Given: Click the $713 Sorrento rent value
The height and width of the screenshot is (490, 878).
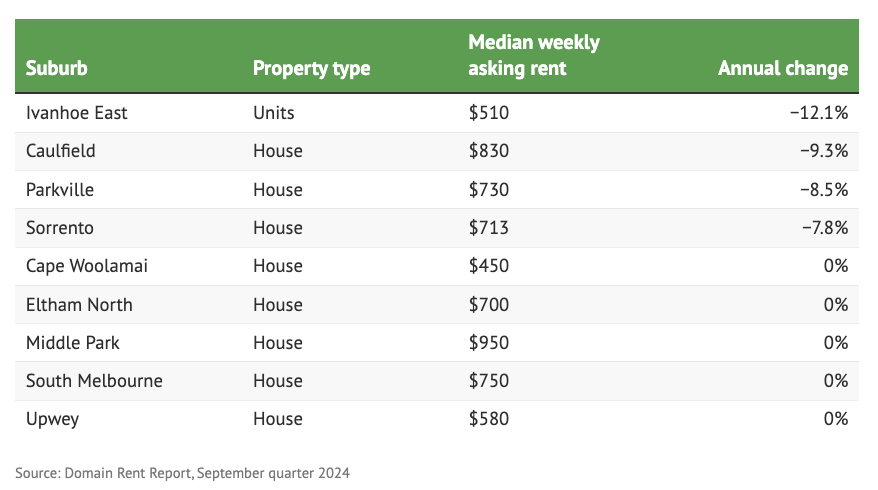Looking at the screenshot, I should (489, 228).
